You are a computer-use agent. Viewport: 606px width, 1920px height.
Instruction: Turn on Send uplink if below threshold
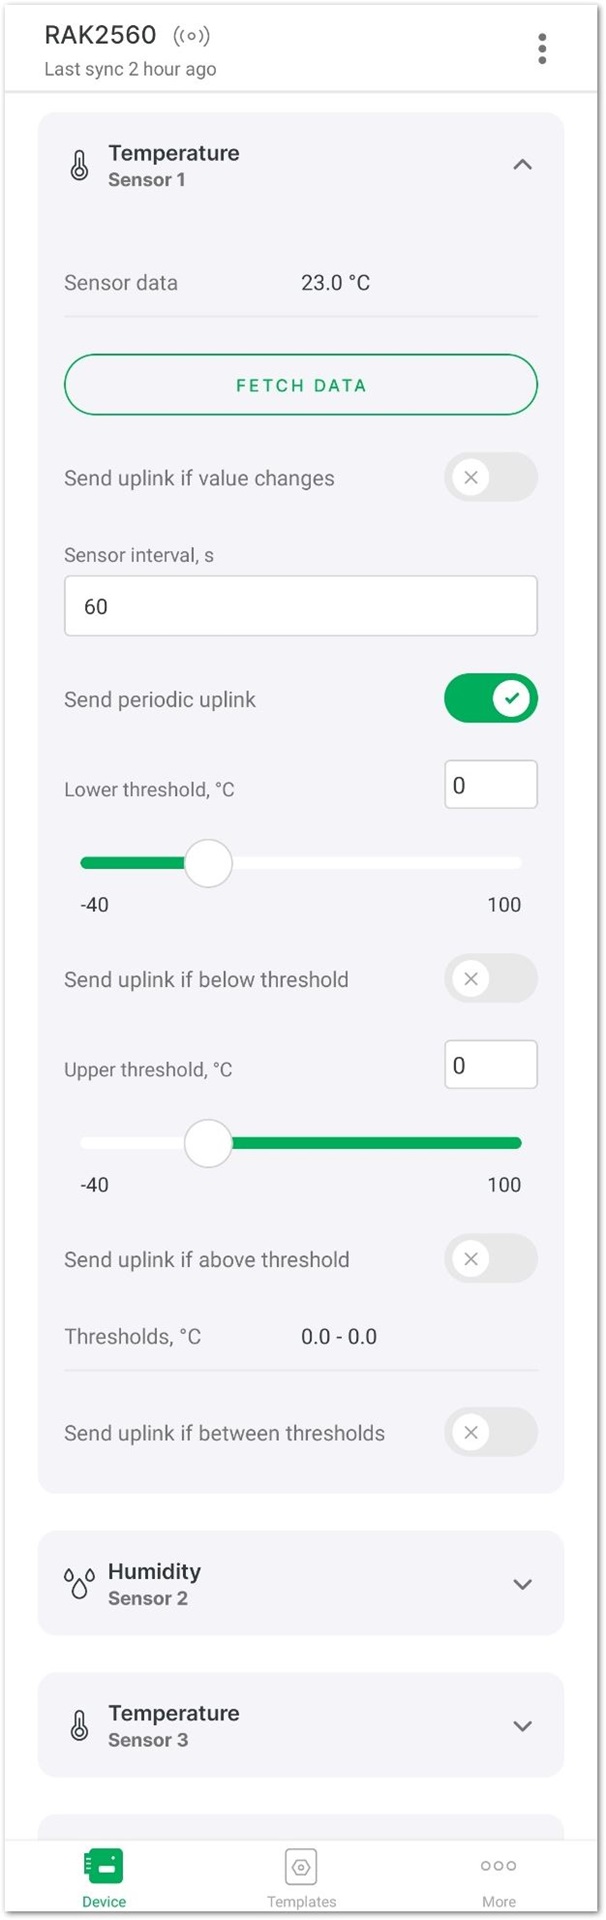pos(491,978)
